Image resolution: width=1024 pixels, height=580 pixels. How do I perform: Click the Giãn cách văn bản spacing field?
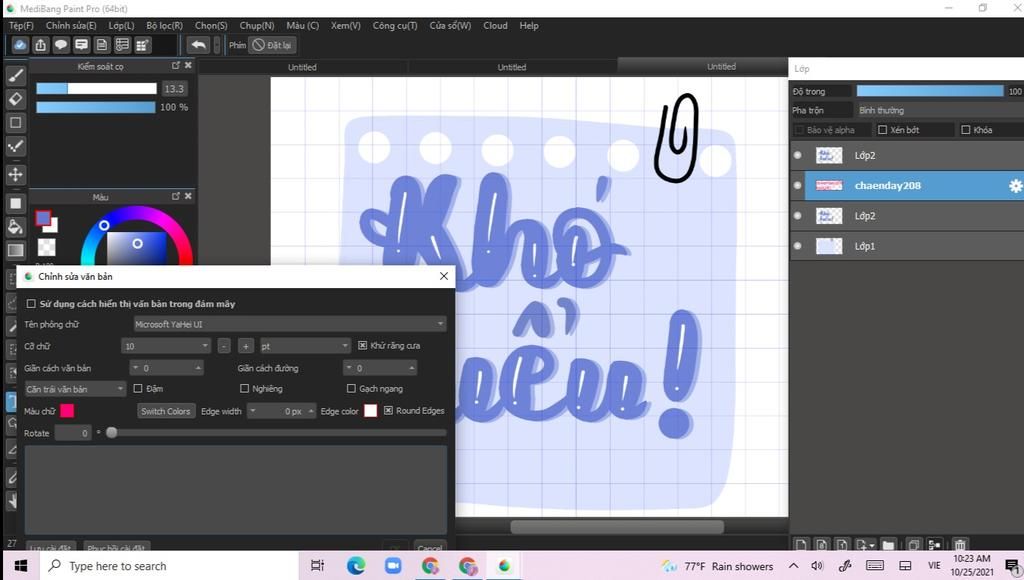click(x=167, y=368)
